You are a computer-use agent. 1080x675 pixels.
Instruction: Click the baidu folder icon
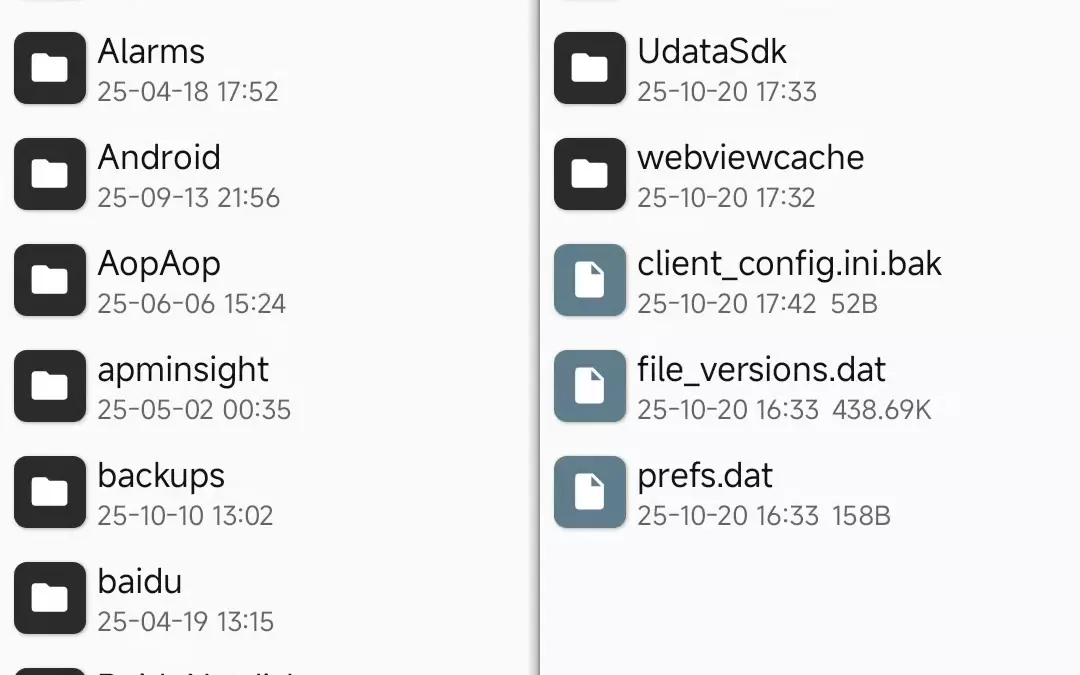click(x=49, y=598)
